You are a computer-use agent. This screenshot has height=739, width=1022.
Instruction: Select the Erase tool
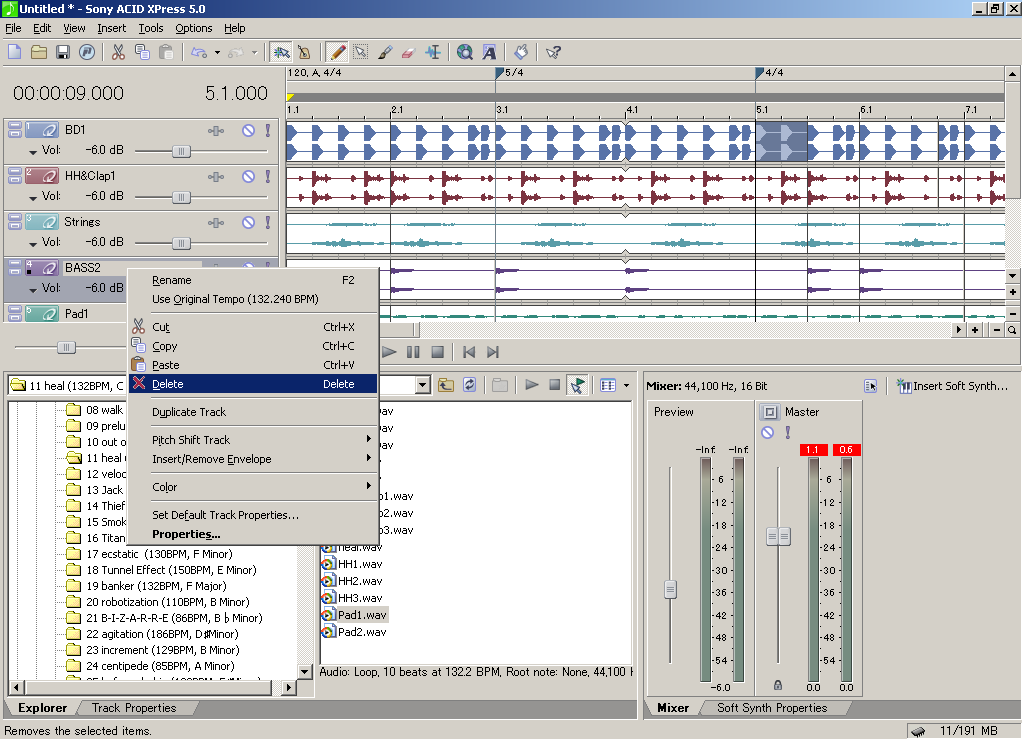click(409, 52)
